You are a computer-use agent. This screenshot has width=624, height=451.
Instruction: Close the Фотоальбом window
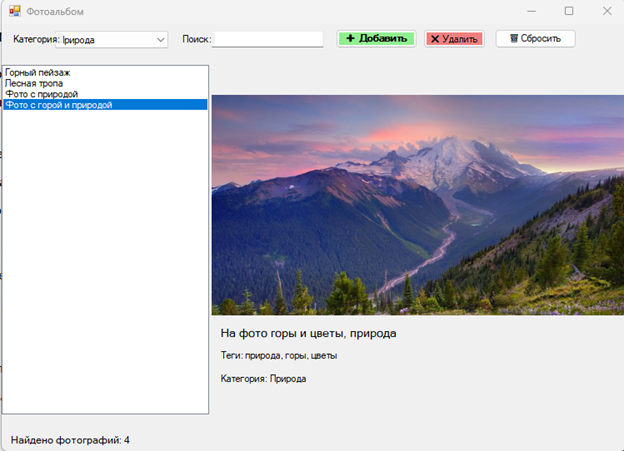click(606, 11)
